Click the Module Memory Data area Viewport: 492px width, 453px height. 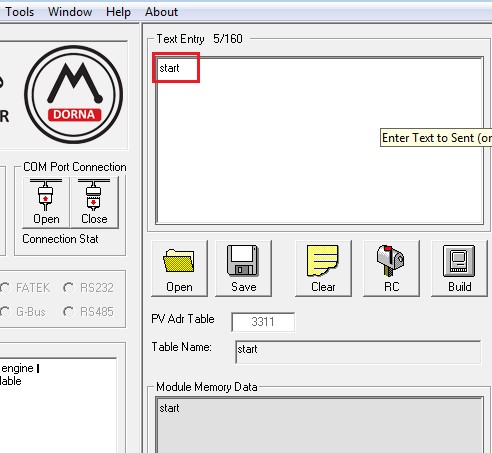[320, 425]
